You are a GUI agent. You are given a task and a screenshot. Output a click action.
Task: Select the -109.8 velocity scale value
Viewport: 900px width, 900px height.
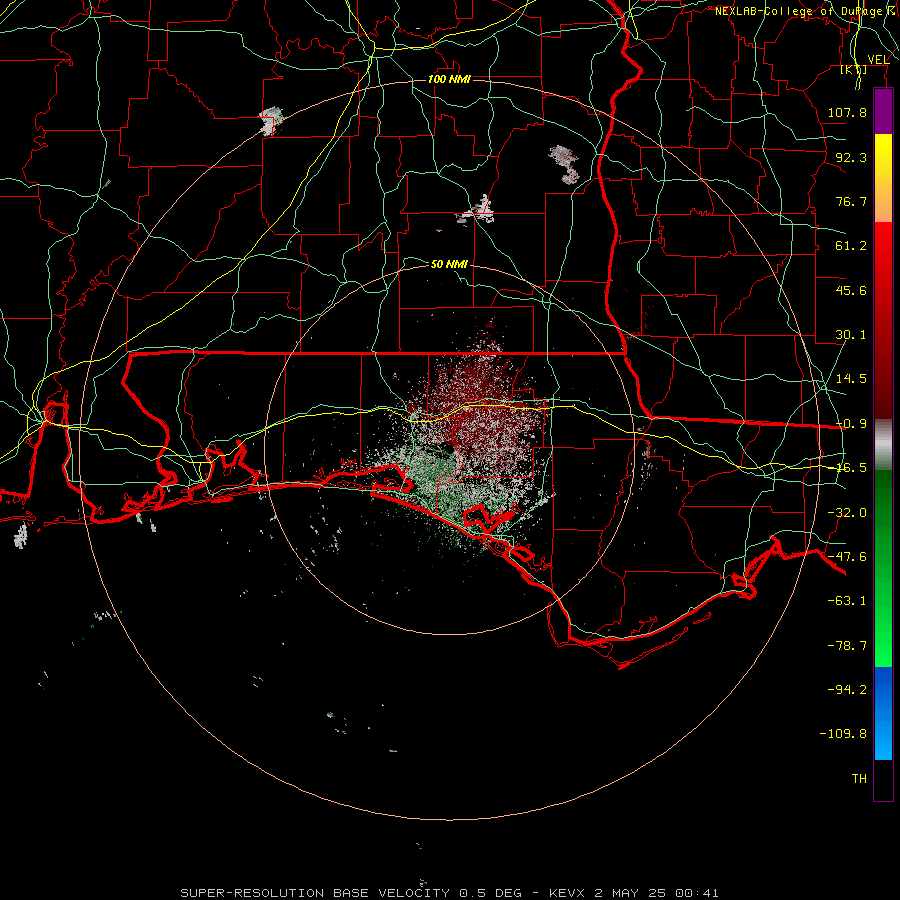843,734
